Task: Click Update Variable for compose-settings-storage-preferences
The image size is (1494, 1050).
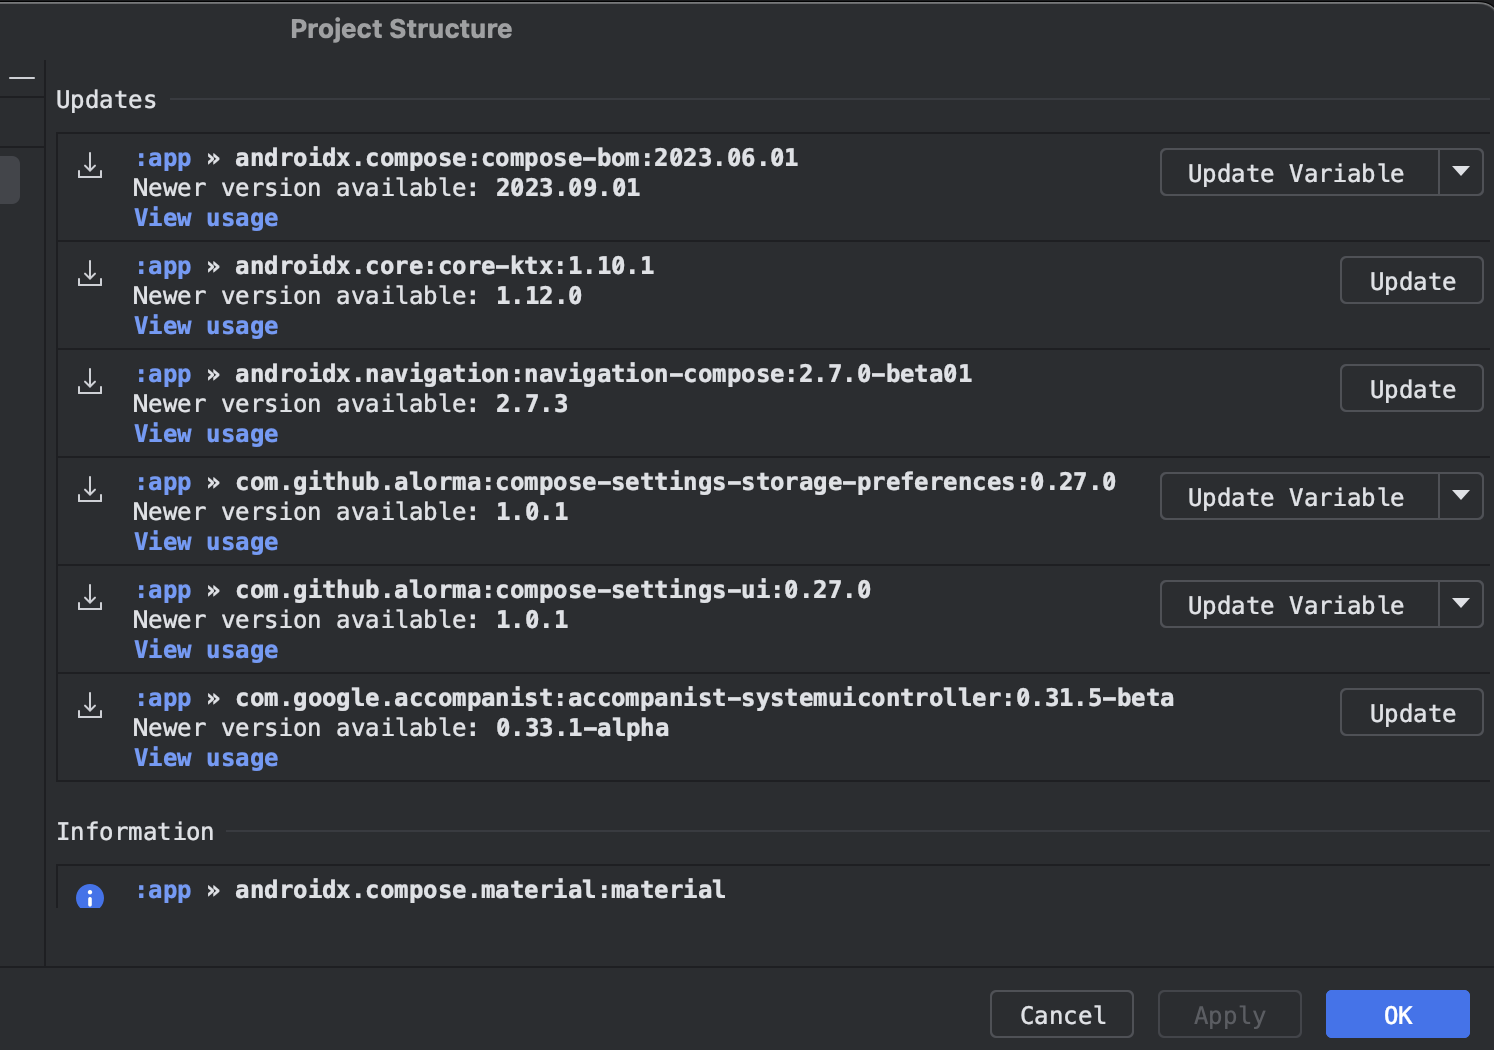Action: click(x=1299, y=496)
